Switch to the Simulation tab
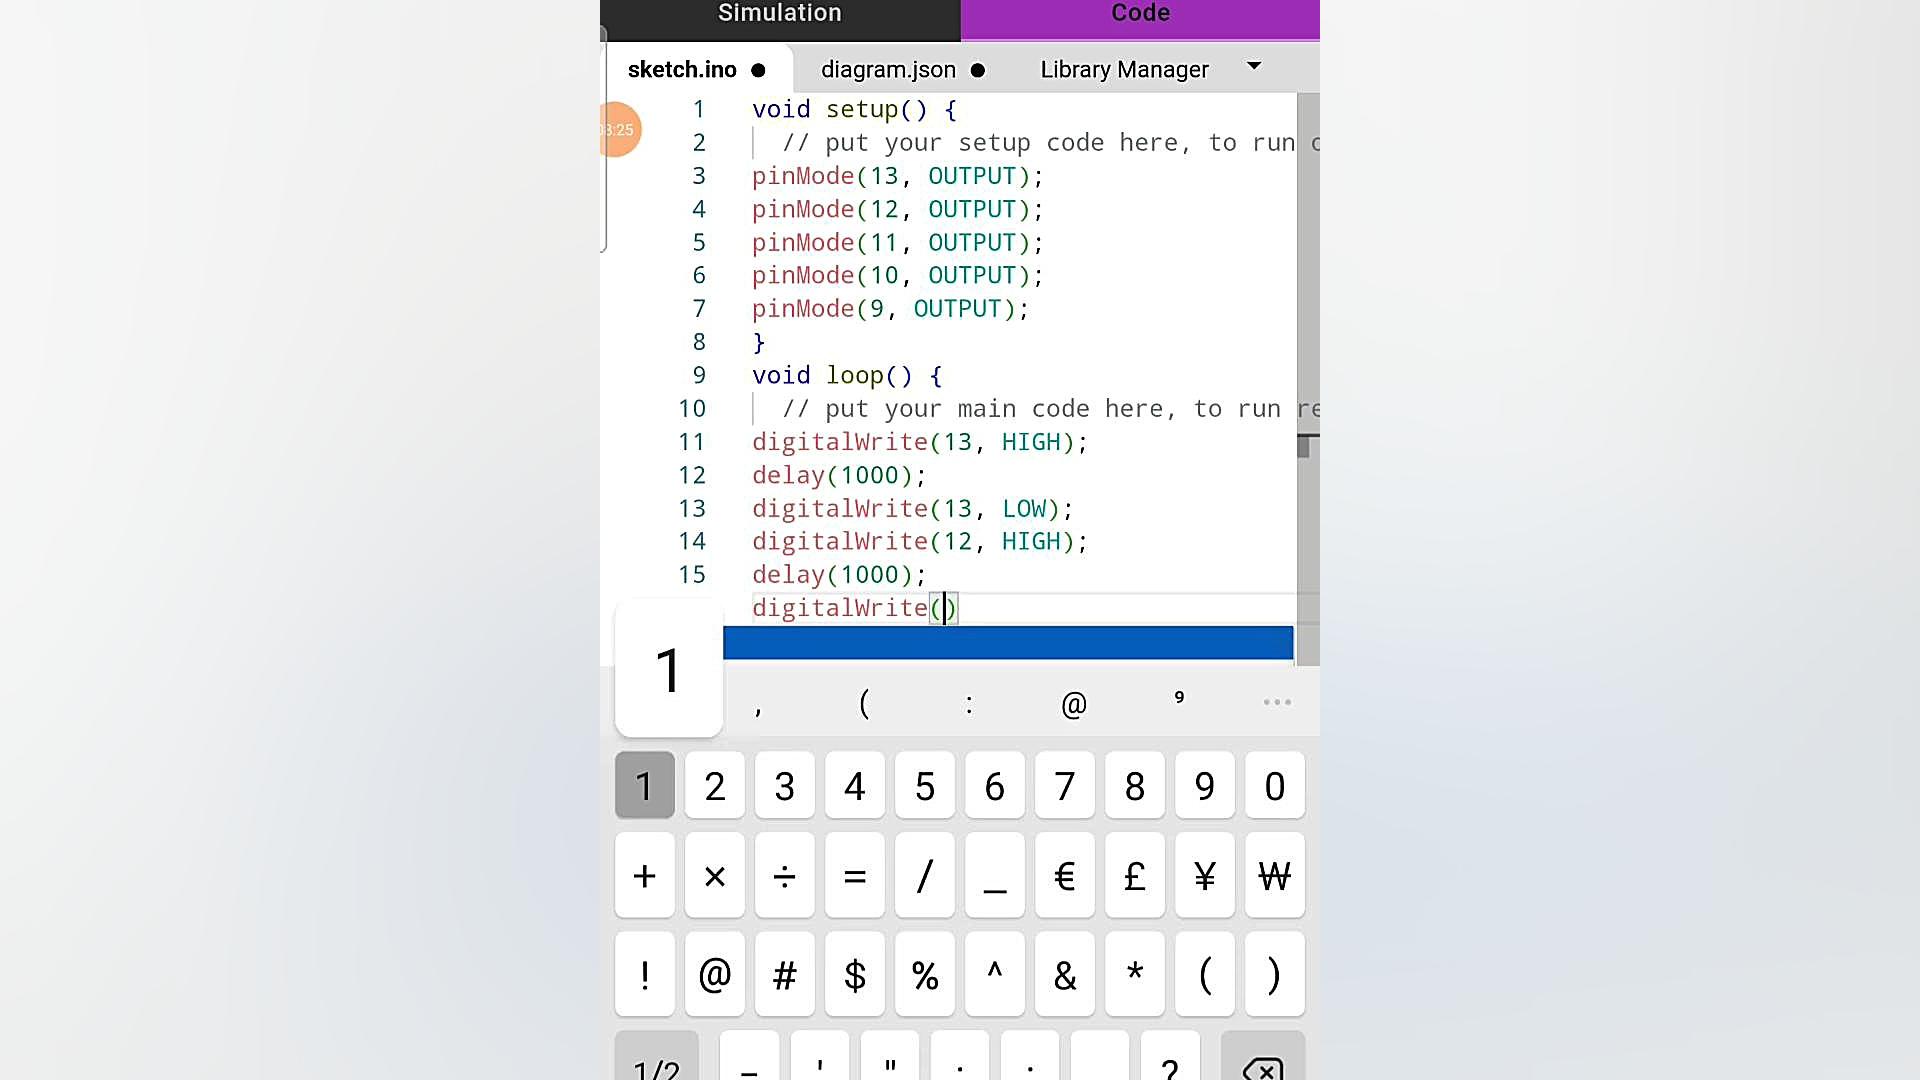The image size is (1920, 1080). click(x=779, y=14)
